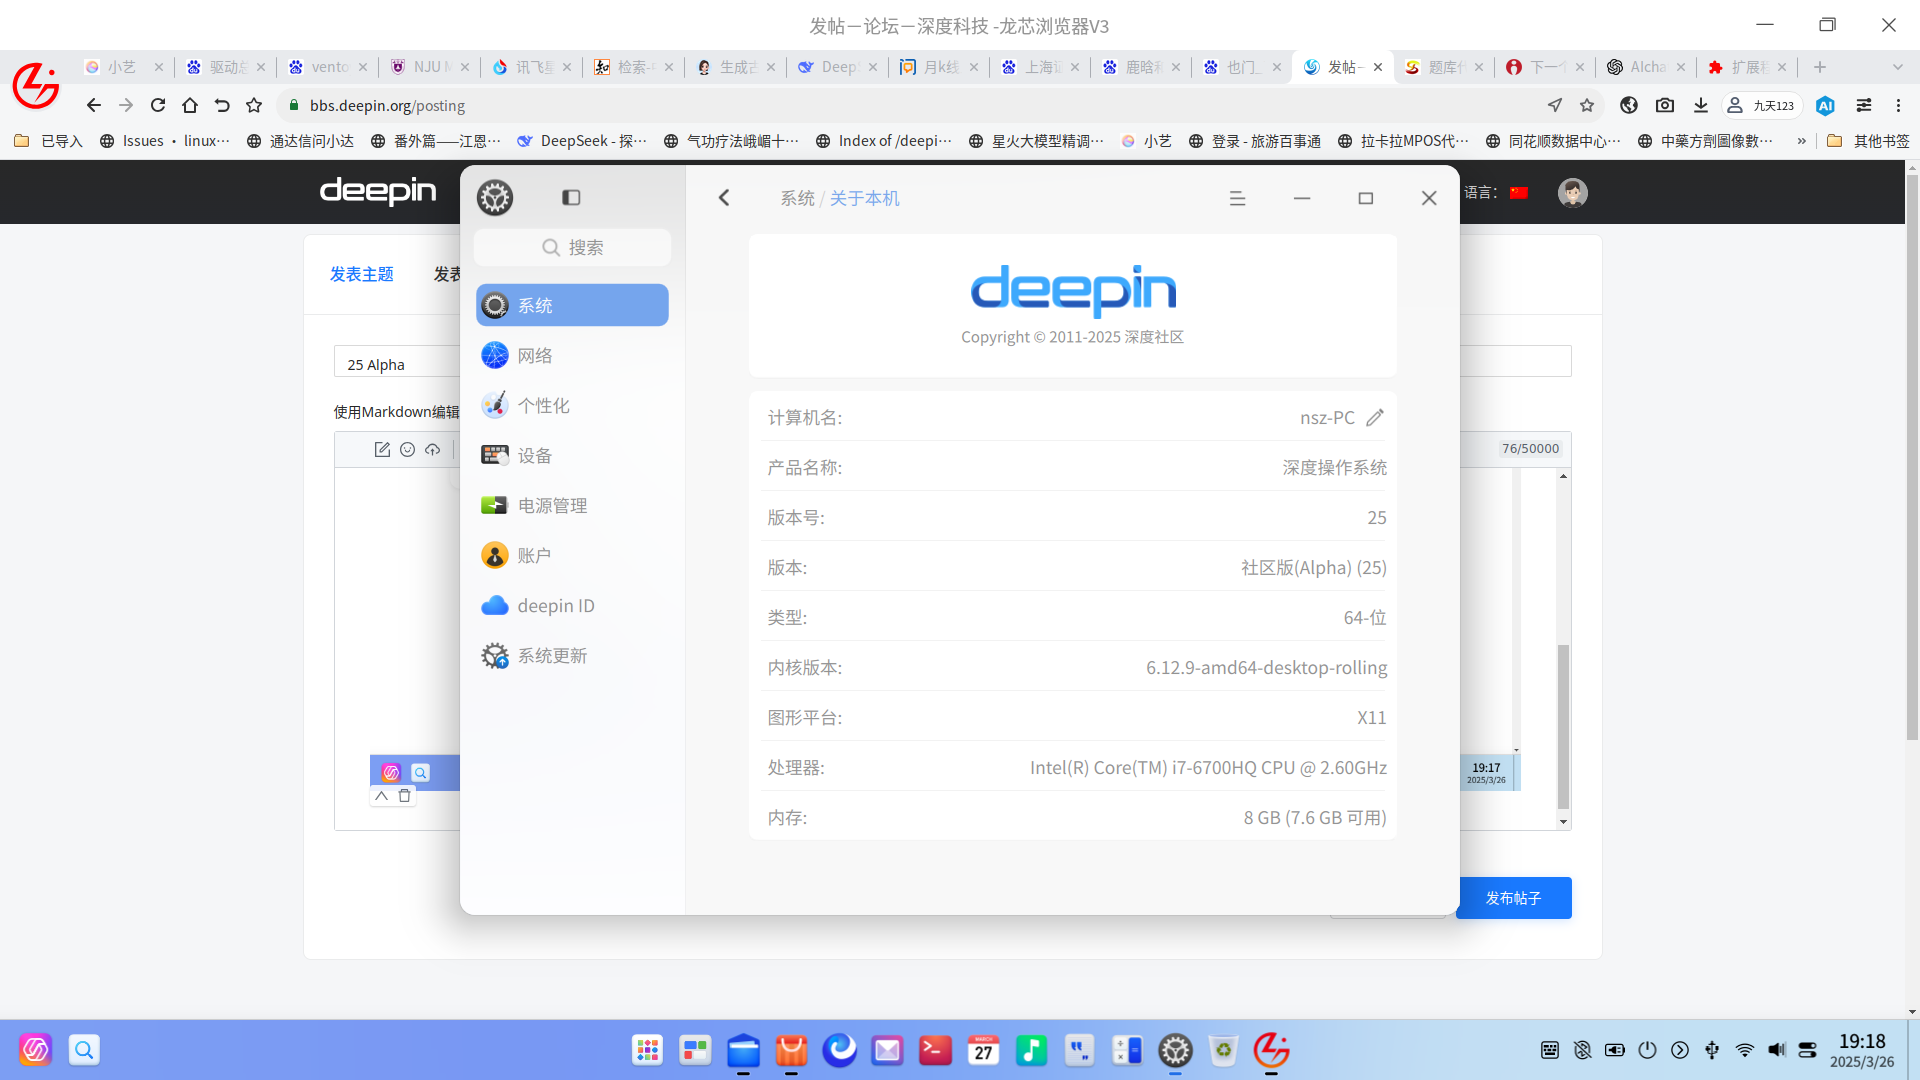Open a new browser tab

click(1820, 67)
